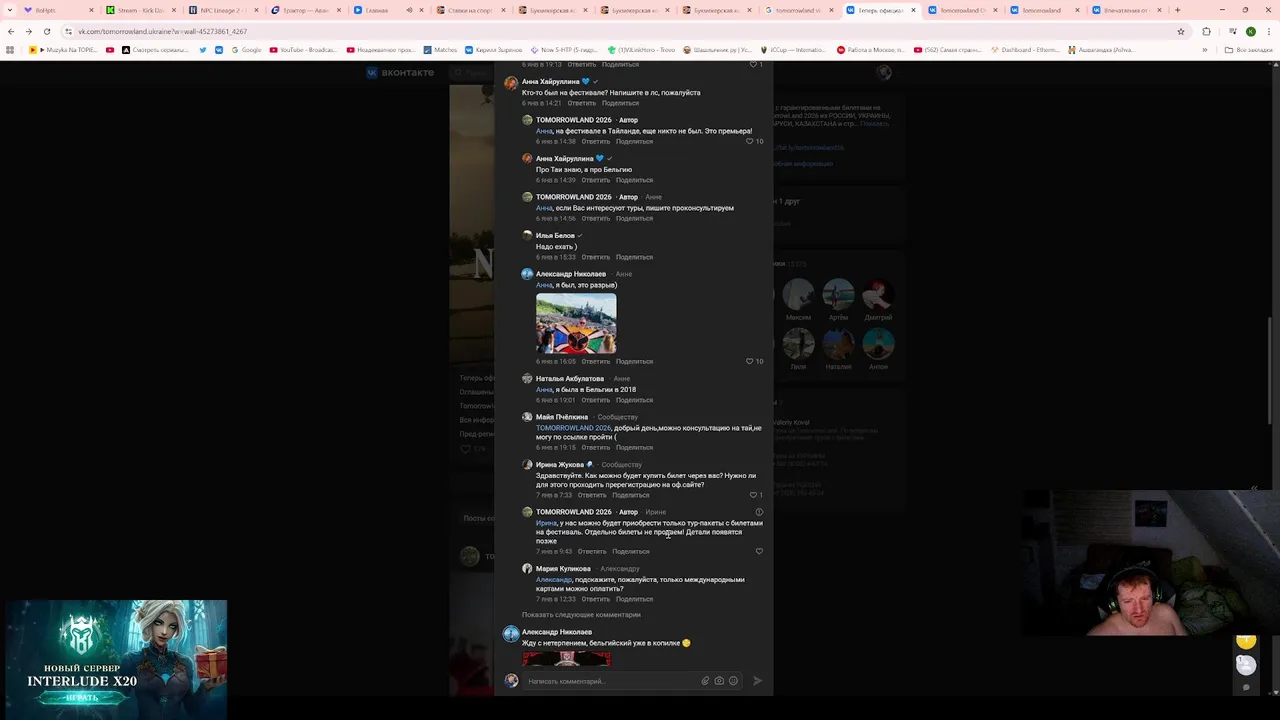
Task: Open Matches bookmark
Action: tap(440, 49)
